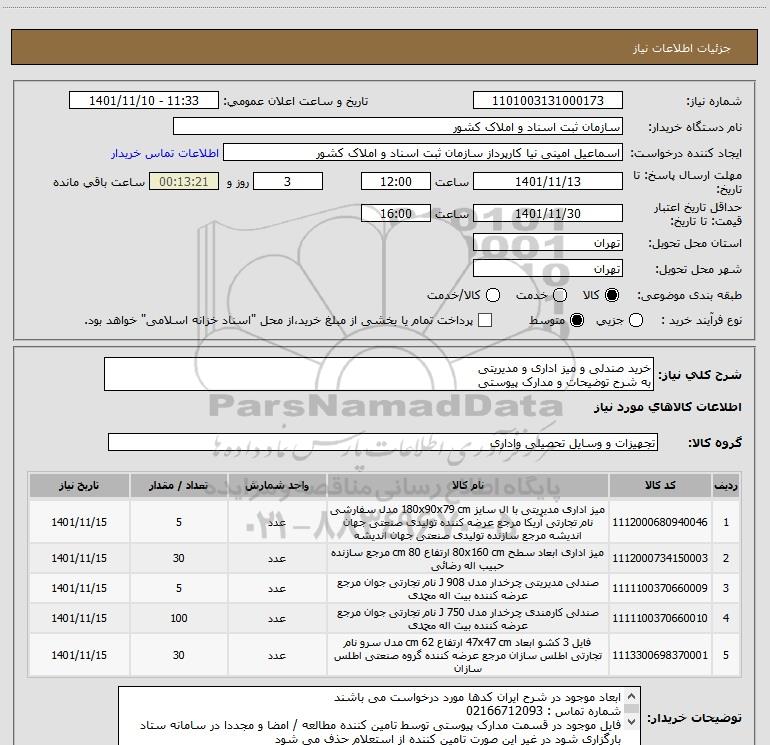Viewport: 770px width, 745px height.
Task: Click the گروه کالا field
Action: pyautogui.click(x=383, y=442)
